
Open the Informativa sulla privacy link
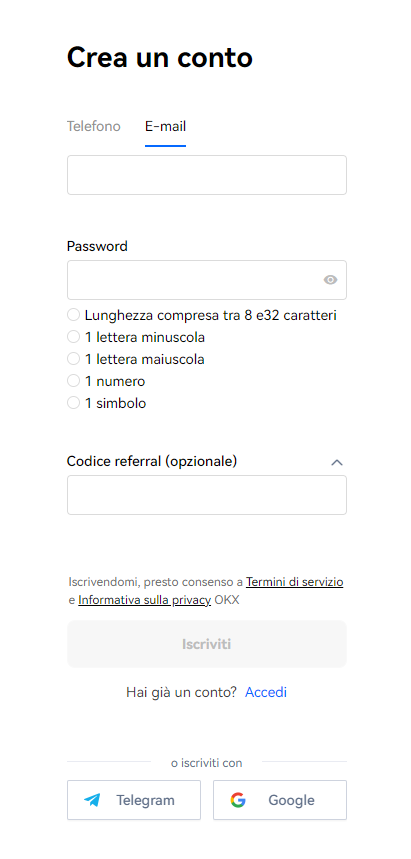pyautogui.click(x=145, y=600)
